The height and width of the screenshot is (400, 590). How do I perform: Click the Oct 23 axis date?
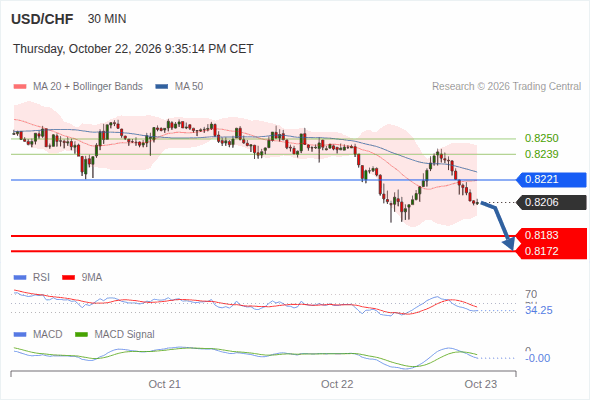pos(481,384)
